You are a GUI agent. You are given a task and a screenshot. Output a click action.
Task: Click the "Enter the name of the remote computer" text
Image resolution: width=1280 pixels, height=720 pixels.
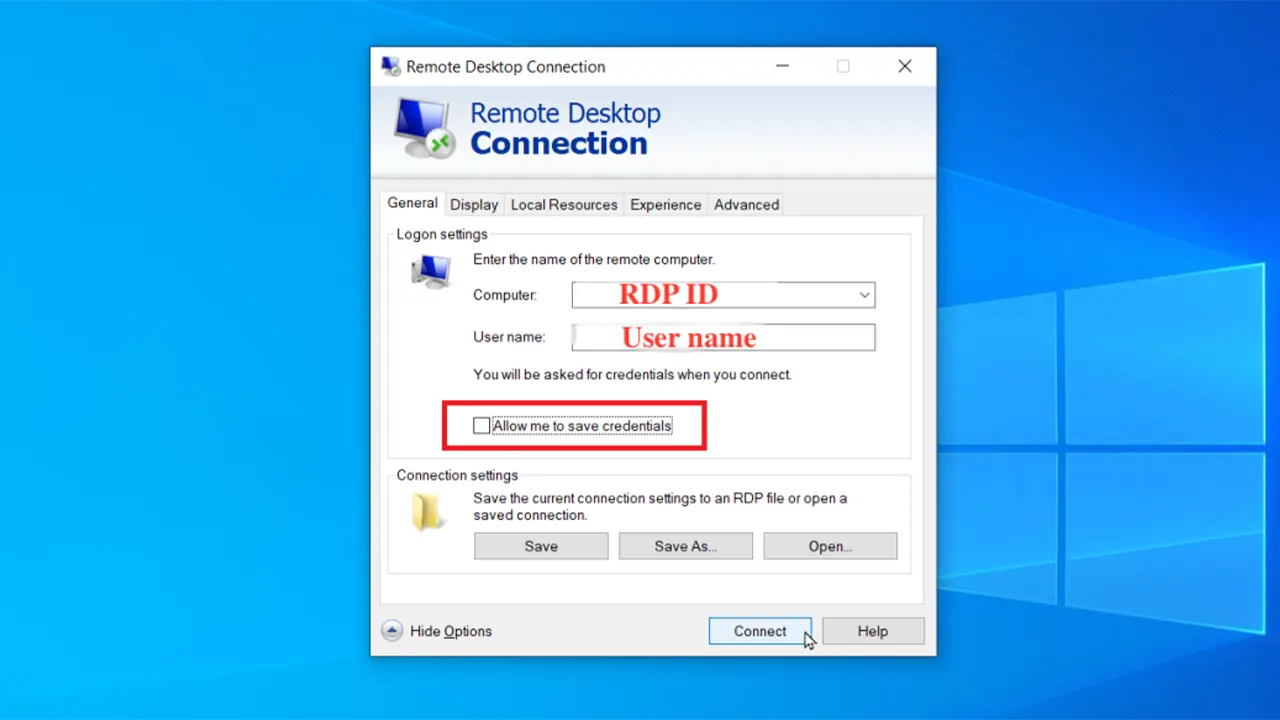point(594,259)
